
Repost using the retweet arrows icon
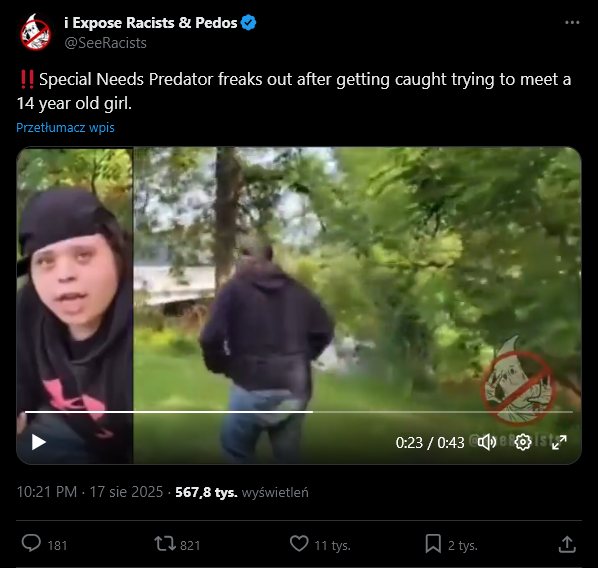[x=165, y=544]
